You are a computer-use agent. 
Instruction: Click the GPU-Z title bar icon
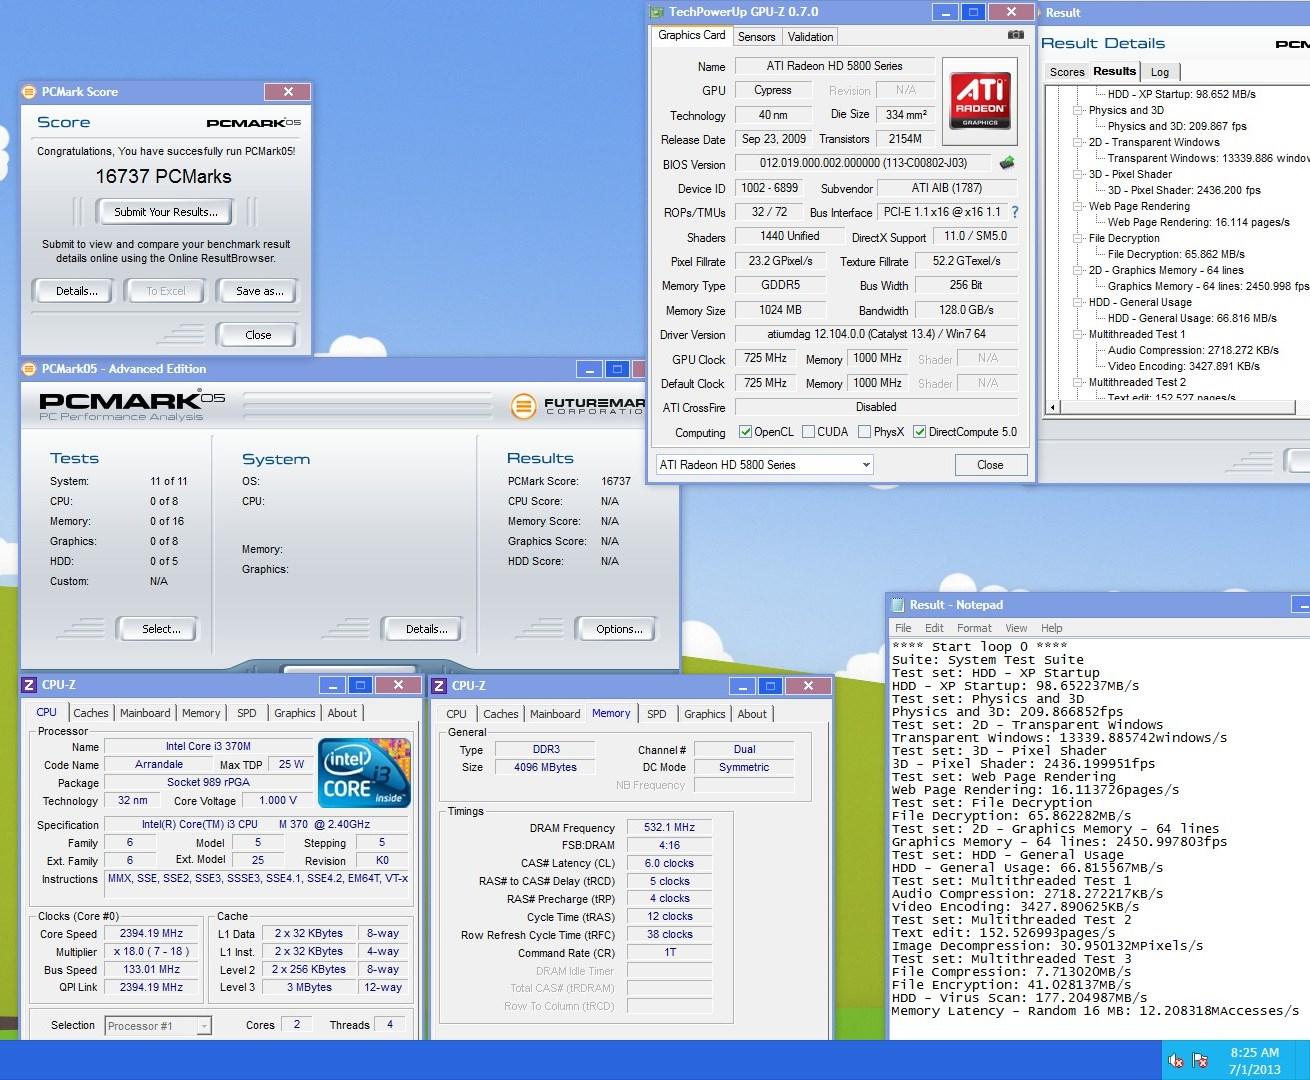click(657, 12)
